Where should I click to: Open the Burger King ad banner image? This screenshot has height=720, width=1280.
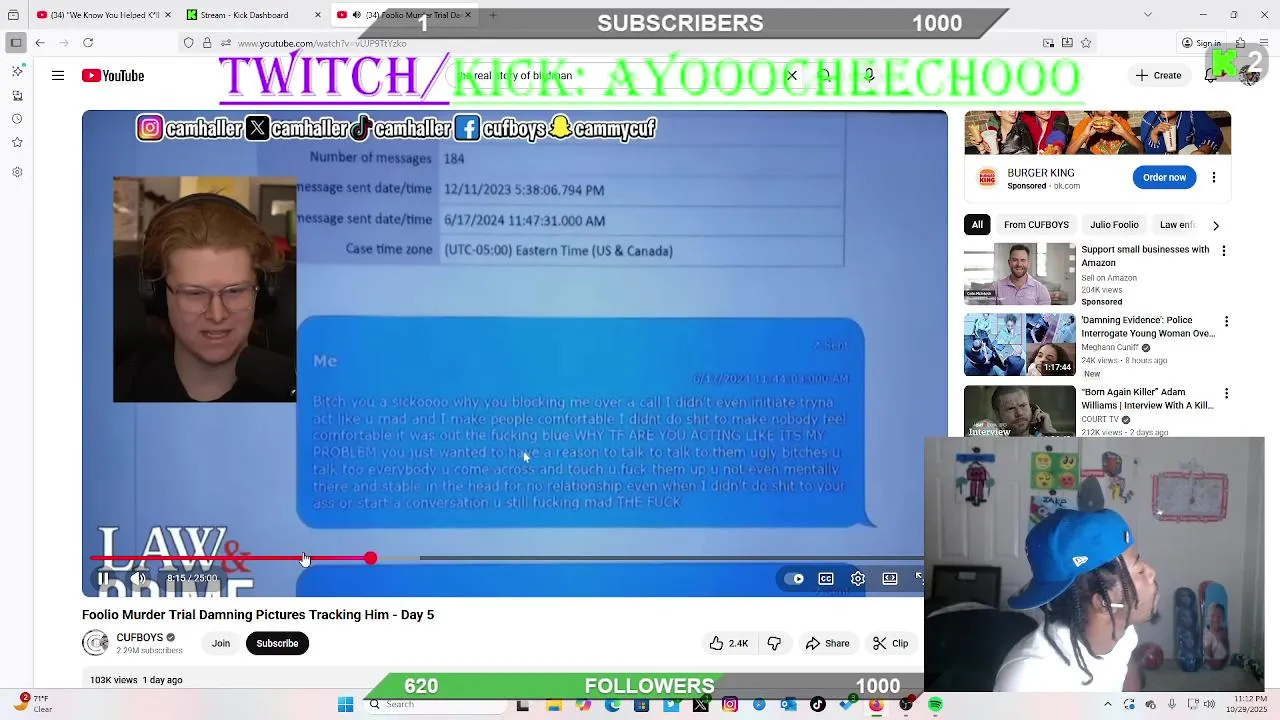(1097, 133)
